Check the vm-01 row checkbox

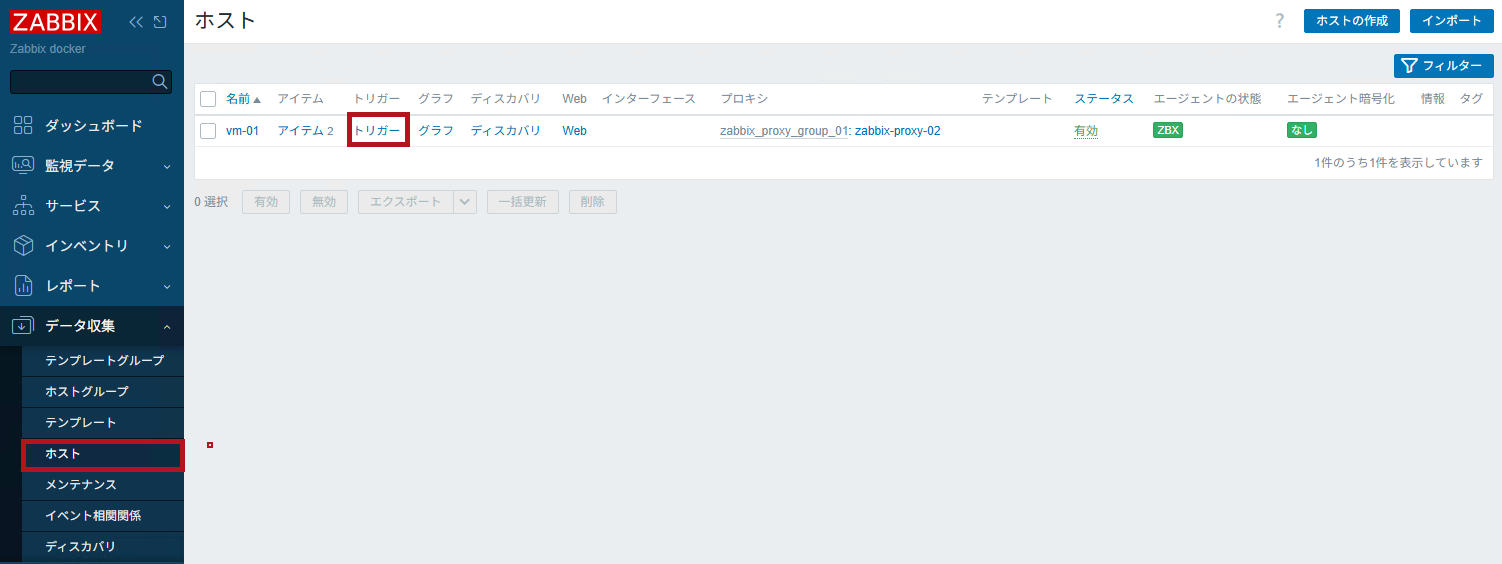pos(208,131)
